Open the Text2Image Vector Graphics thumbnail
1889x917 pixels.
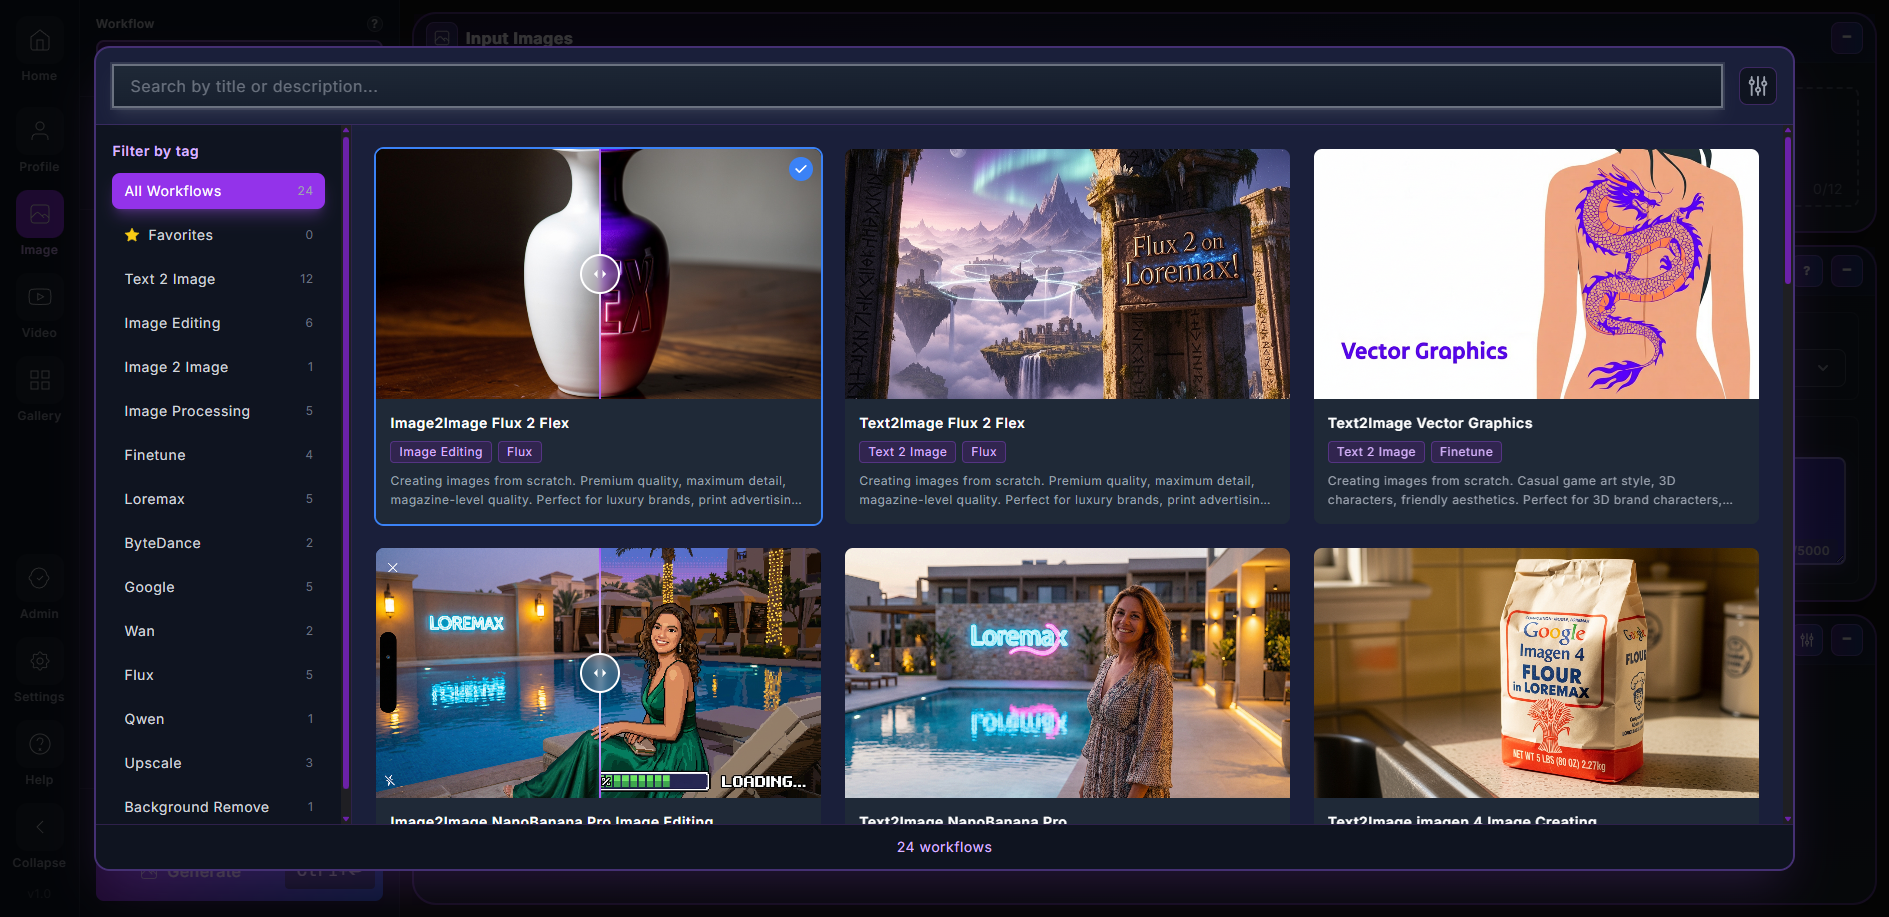pos(1536,274)
